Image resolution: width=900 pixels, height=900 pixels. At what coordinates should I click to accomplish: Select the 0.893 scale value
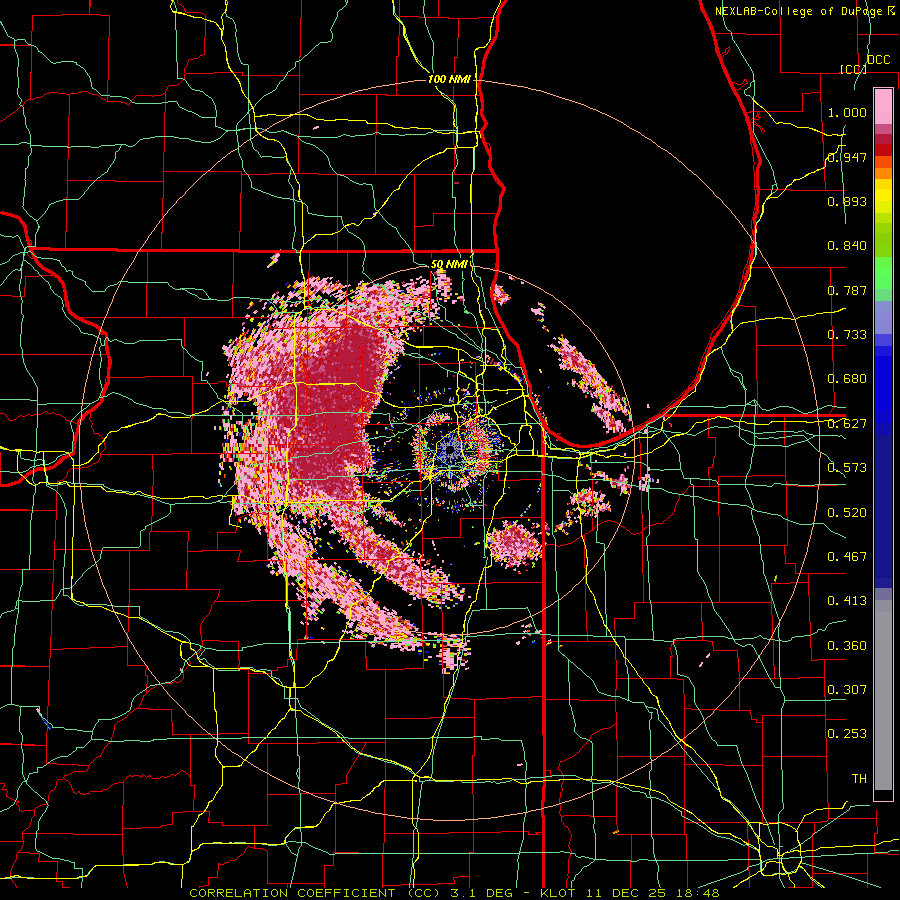coord(847,201)
